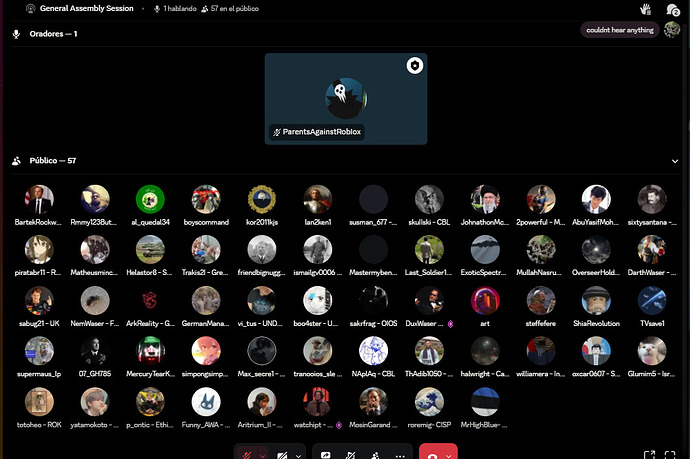
Task: Select audience member kor2011kjs
Action: coord(261,205)
